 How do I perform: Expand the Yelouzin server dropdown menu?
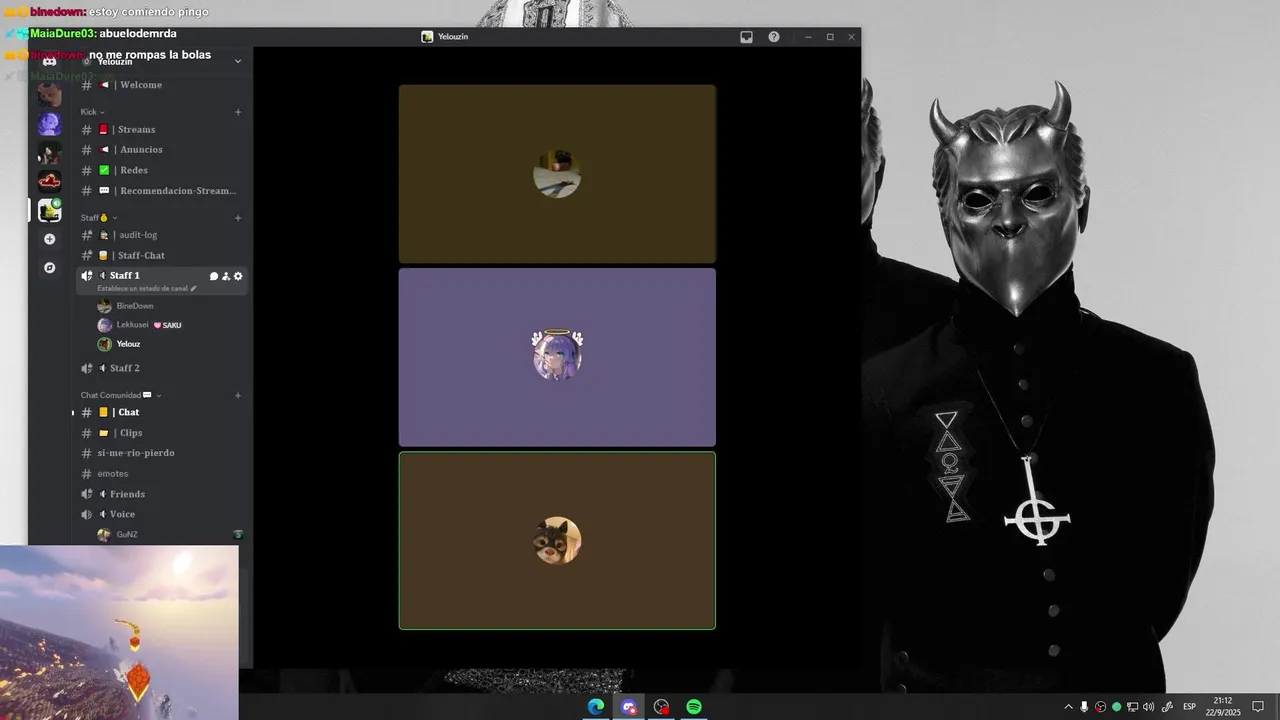237,61
